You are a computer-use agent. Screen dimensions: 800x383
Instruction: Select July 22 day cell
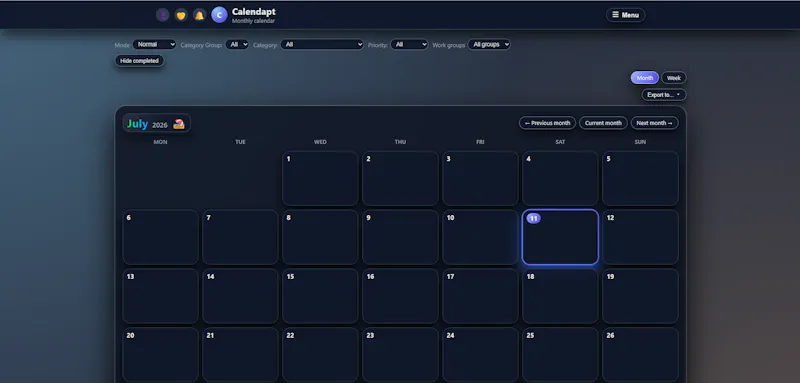(320, 355)
